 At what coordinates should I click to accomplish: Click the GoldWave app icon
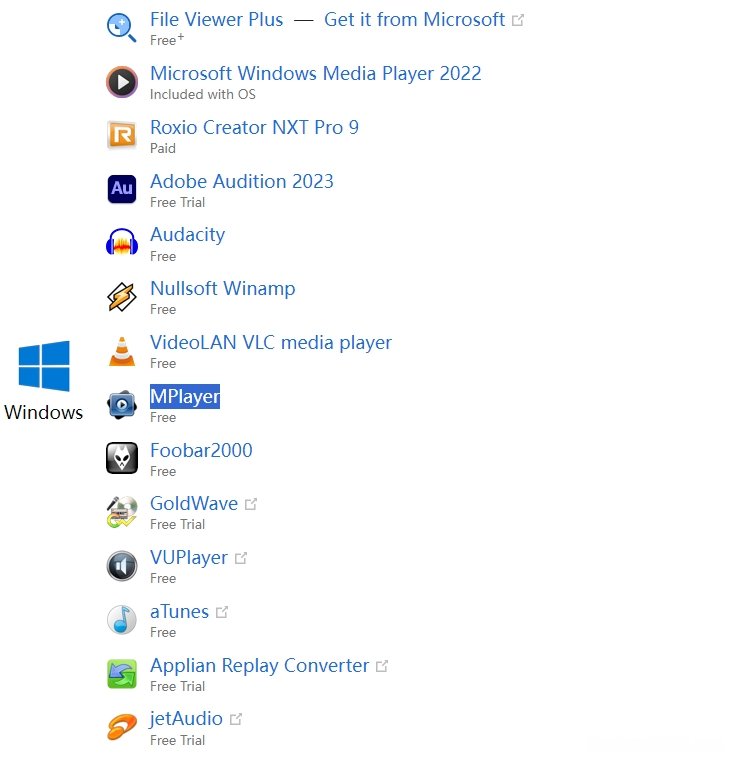(122, 512)
